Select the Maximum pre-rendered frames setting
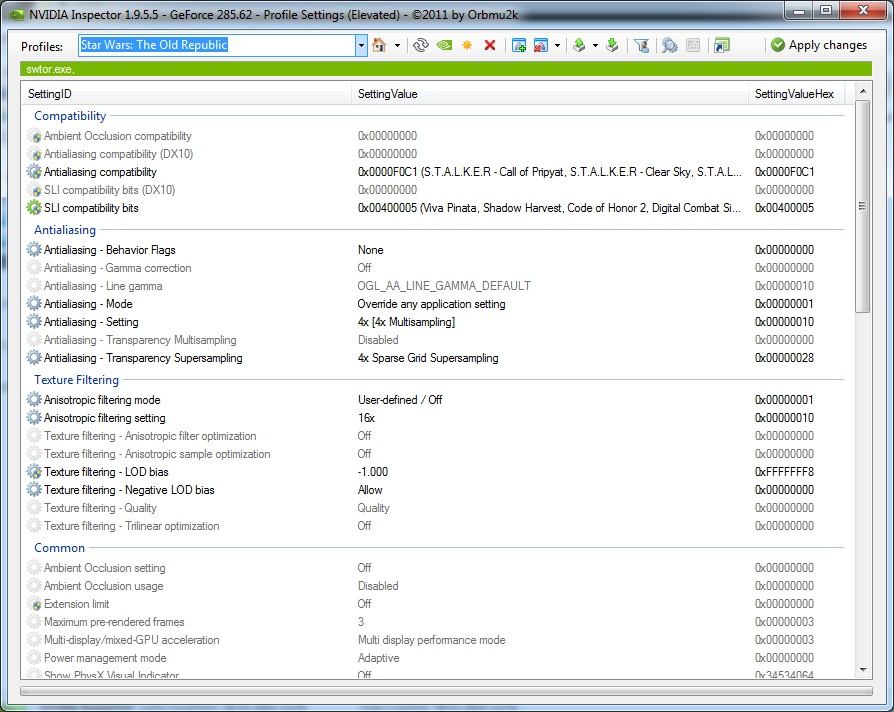The width and height of the screenshot is (894, 712). (x=114, y=622)
